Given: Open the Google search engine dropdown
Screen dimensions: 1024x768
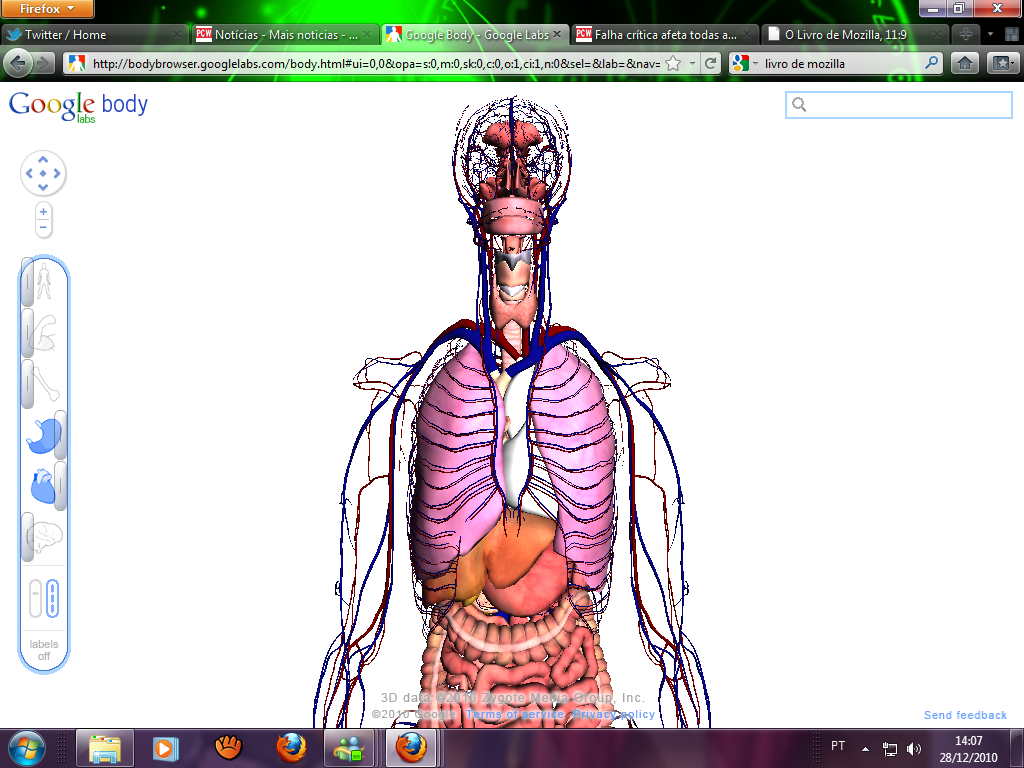Looking at the screenshot, I should point(744,63).
